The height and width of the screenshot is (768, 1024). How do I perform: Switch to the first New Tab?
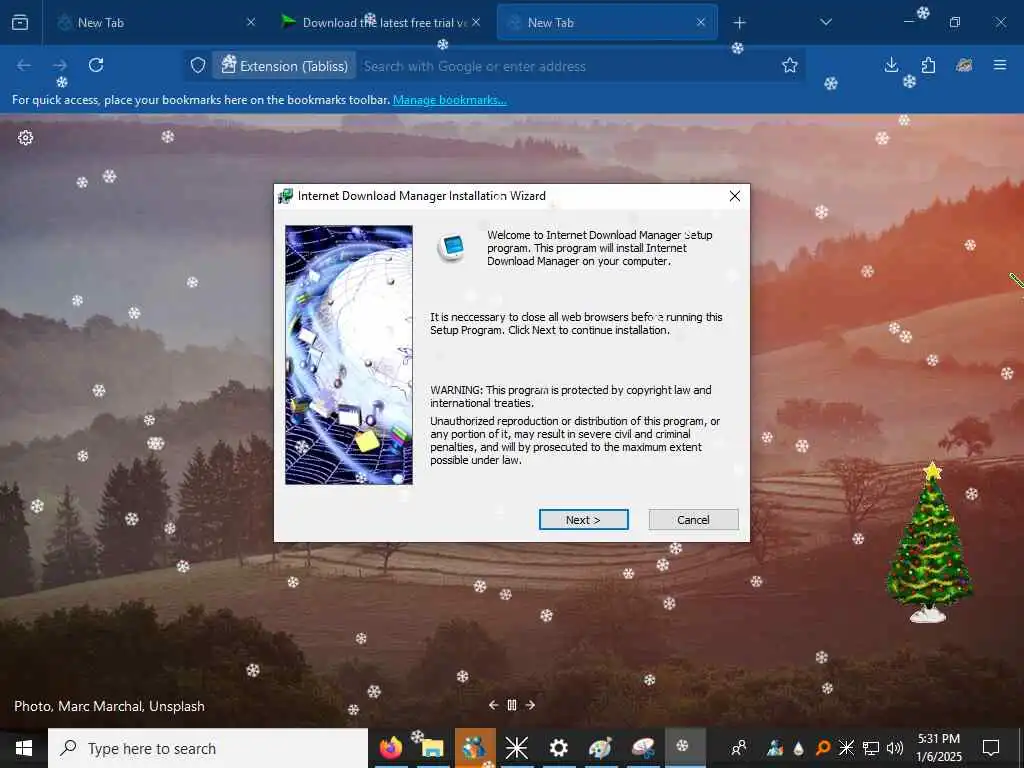[x=156, y=23]
